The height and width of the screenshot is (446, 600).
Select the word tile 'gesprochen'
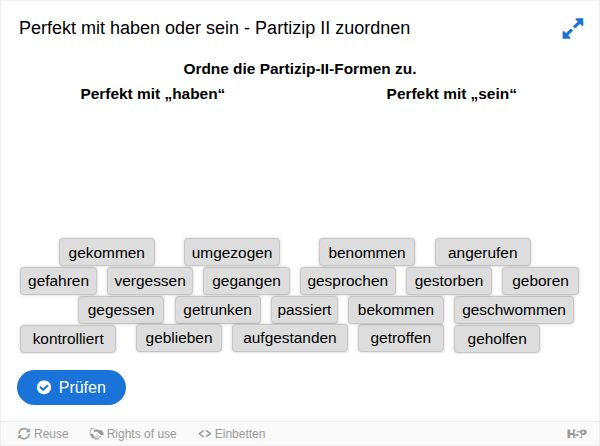tap(348, 281)
